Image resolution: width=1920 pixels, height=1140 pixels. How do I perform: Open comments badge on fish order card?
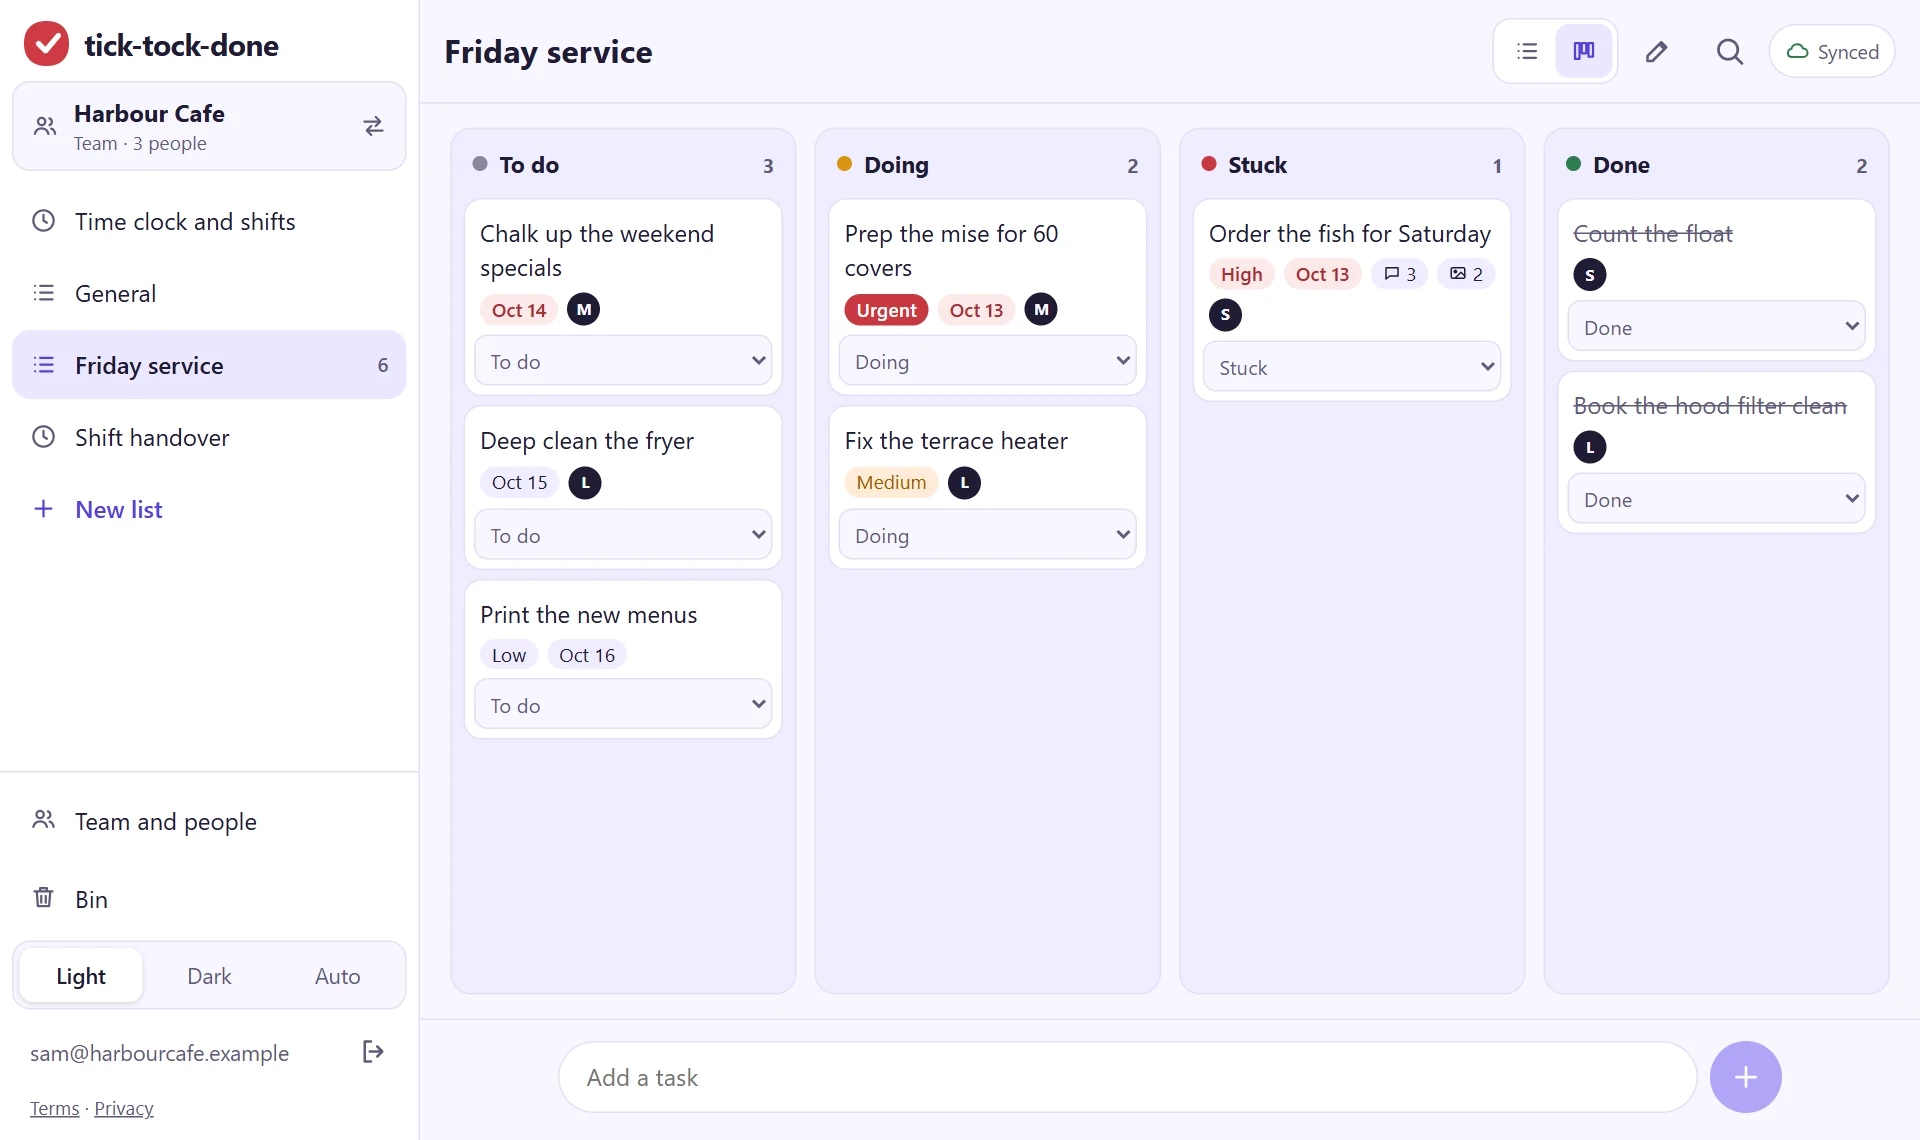coord(1400,274)
